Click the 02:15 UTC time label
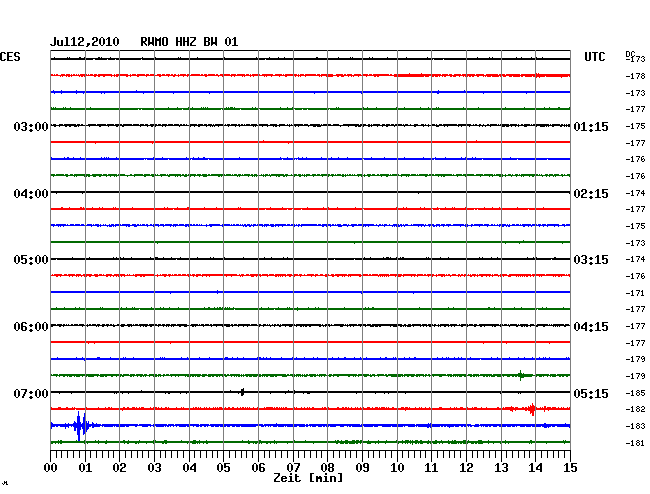This screenshot has height=494, width=650. pos(591,194)
